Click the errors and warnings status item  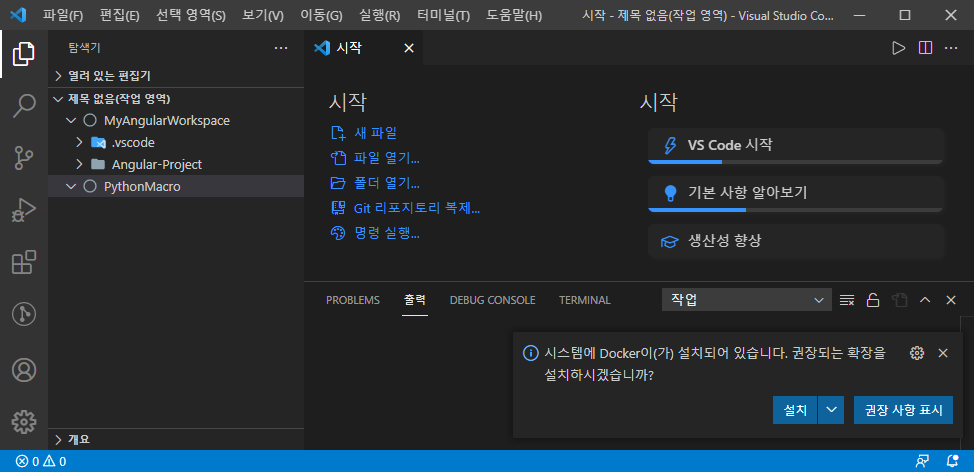(x=41, y=461)
